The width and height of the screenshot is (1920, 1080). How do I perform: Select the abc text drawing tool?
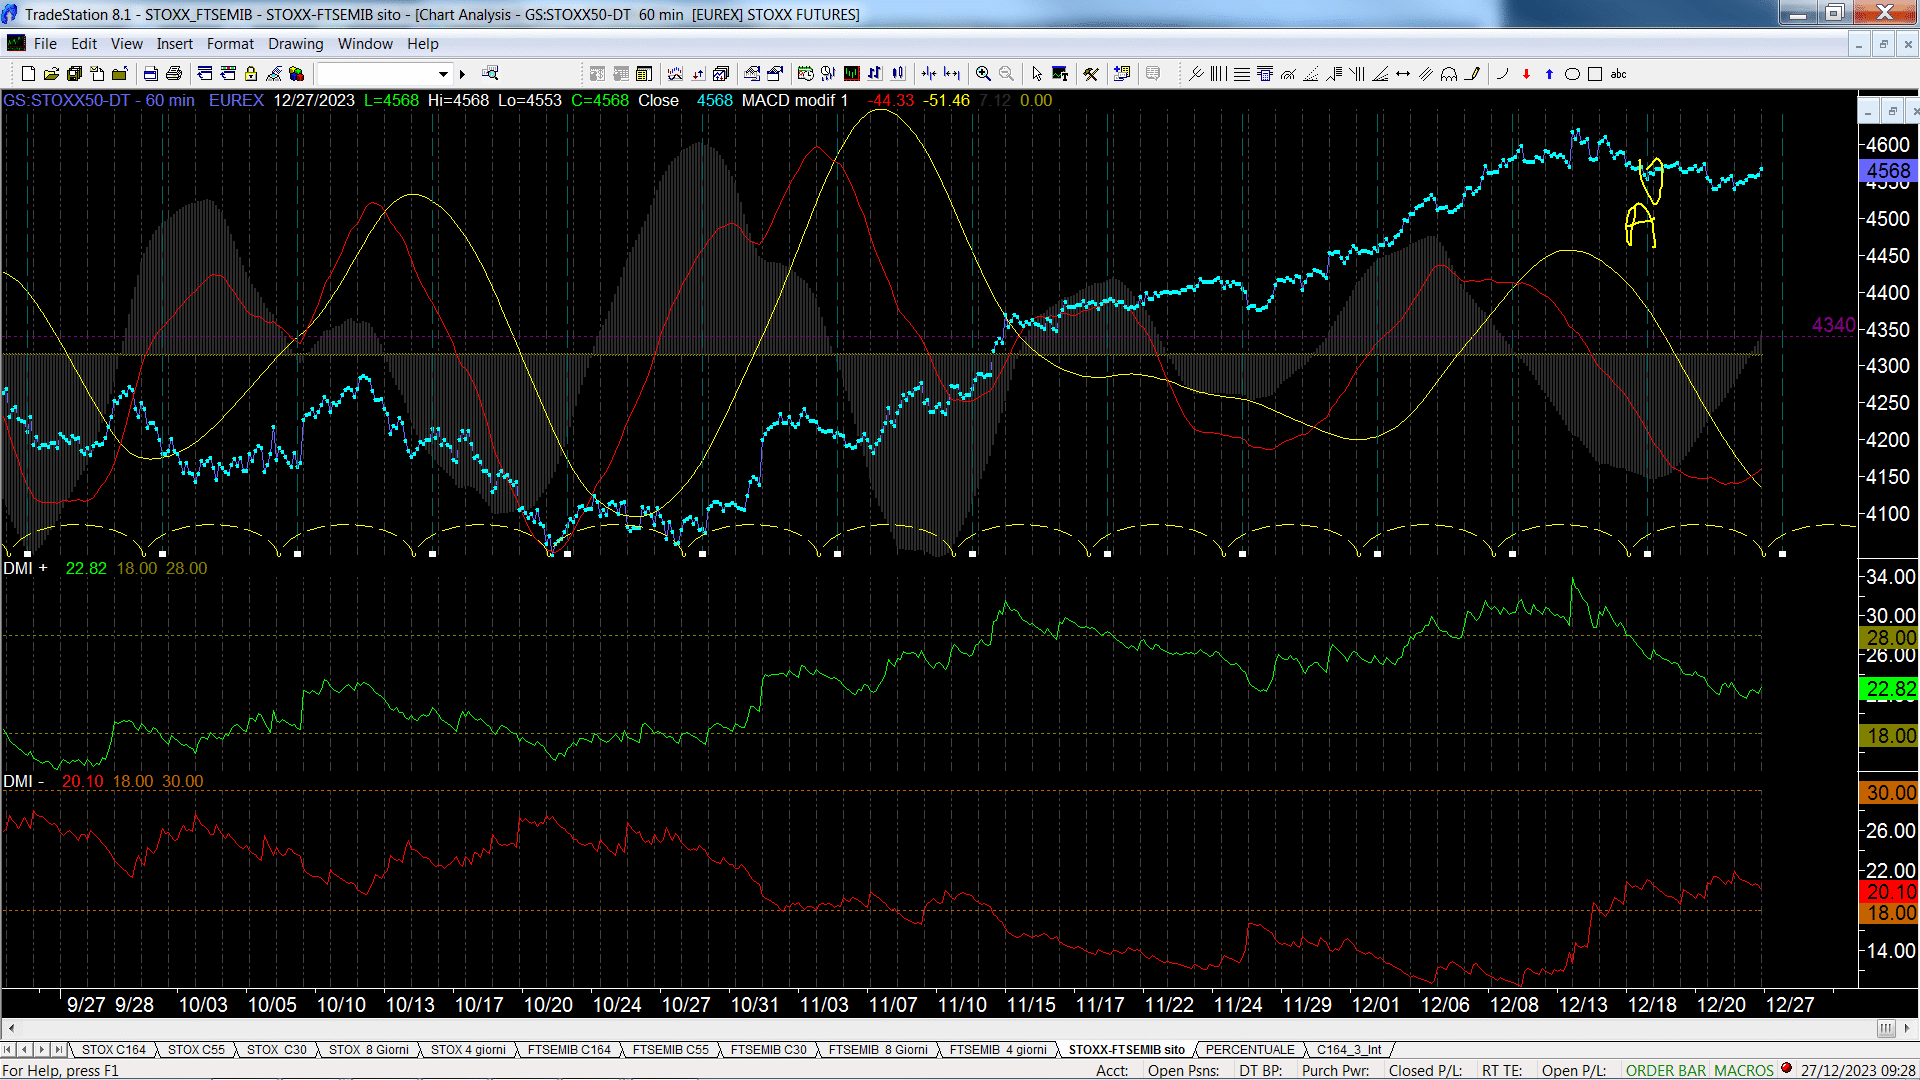(1618, 74)
